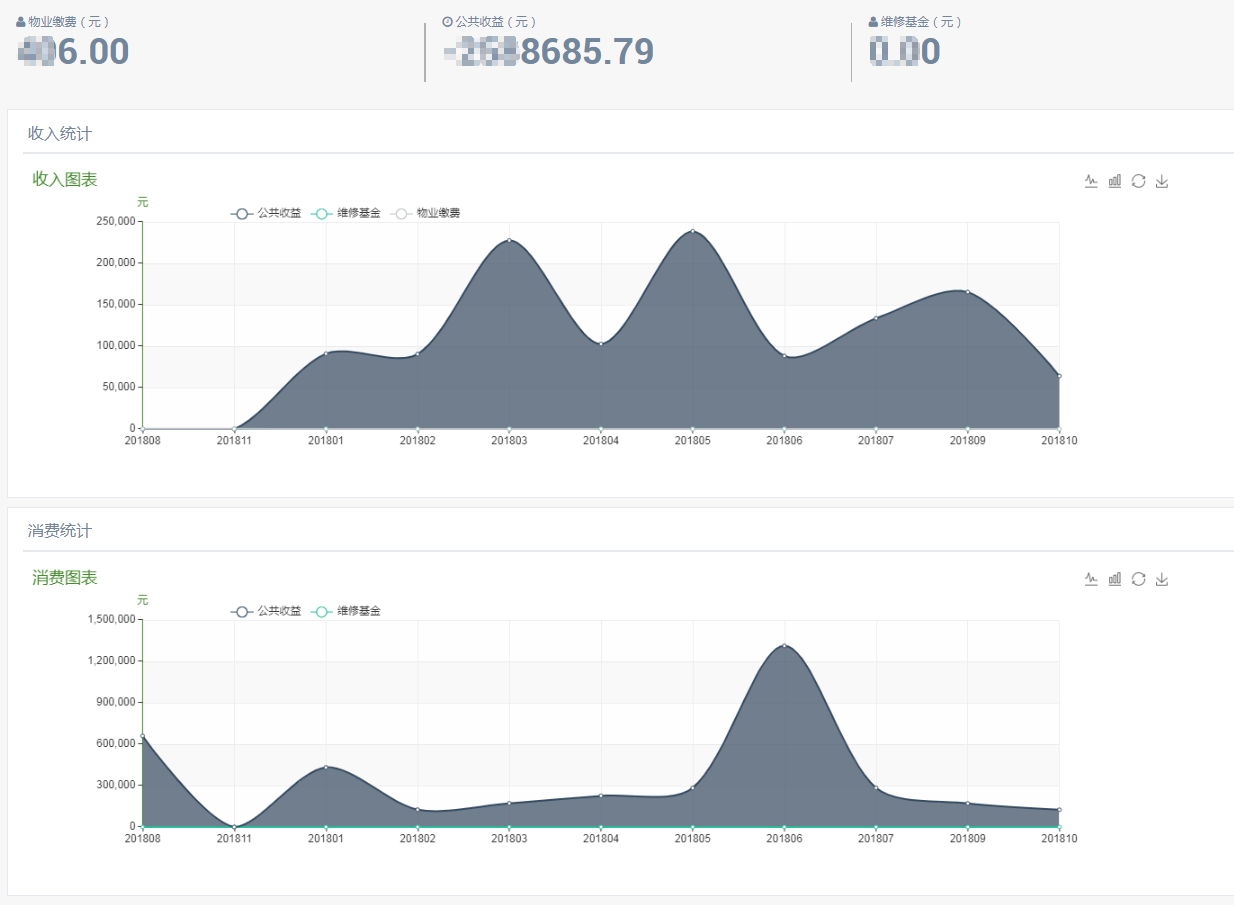Click the 物业缴费 amount at top
The image size is (1234, 905).
tap(75, 52)
